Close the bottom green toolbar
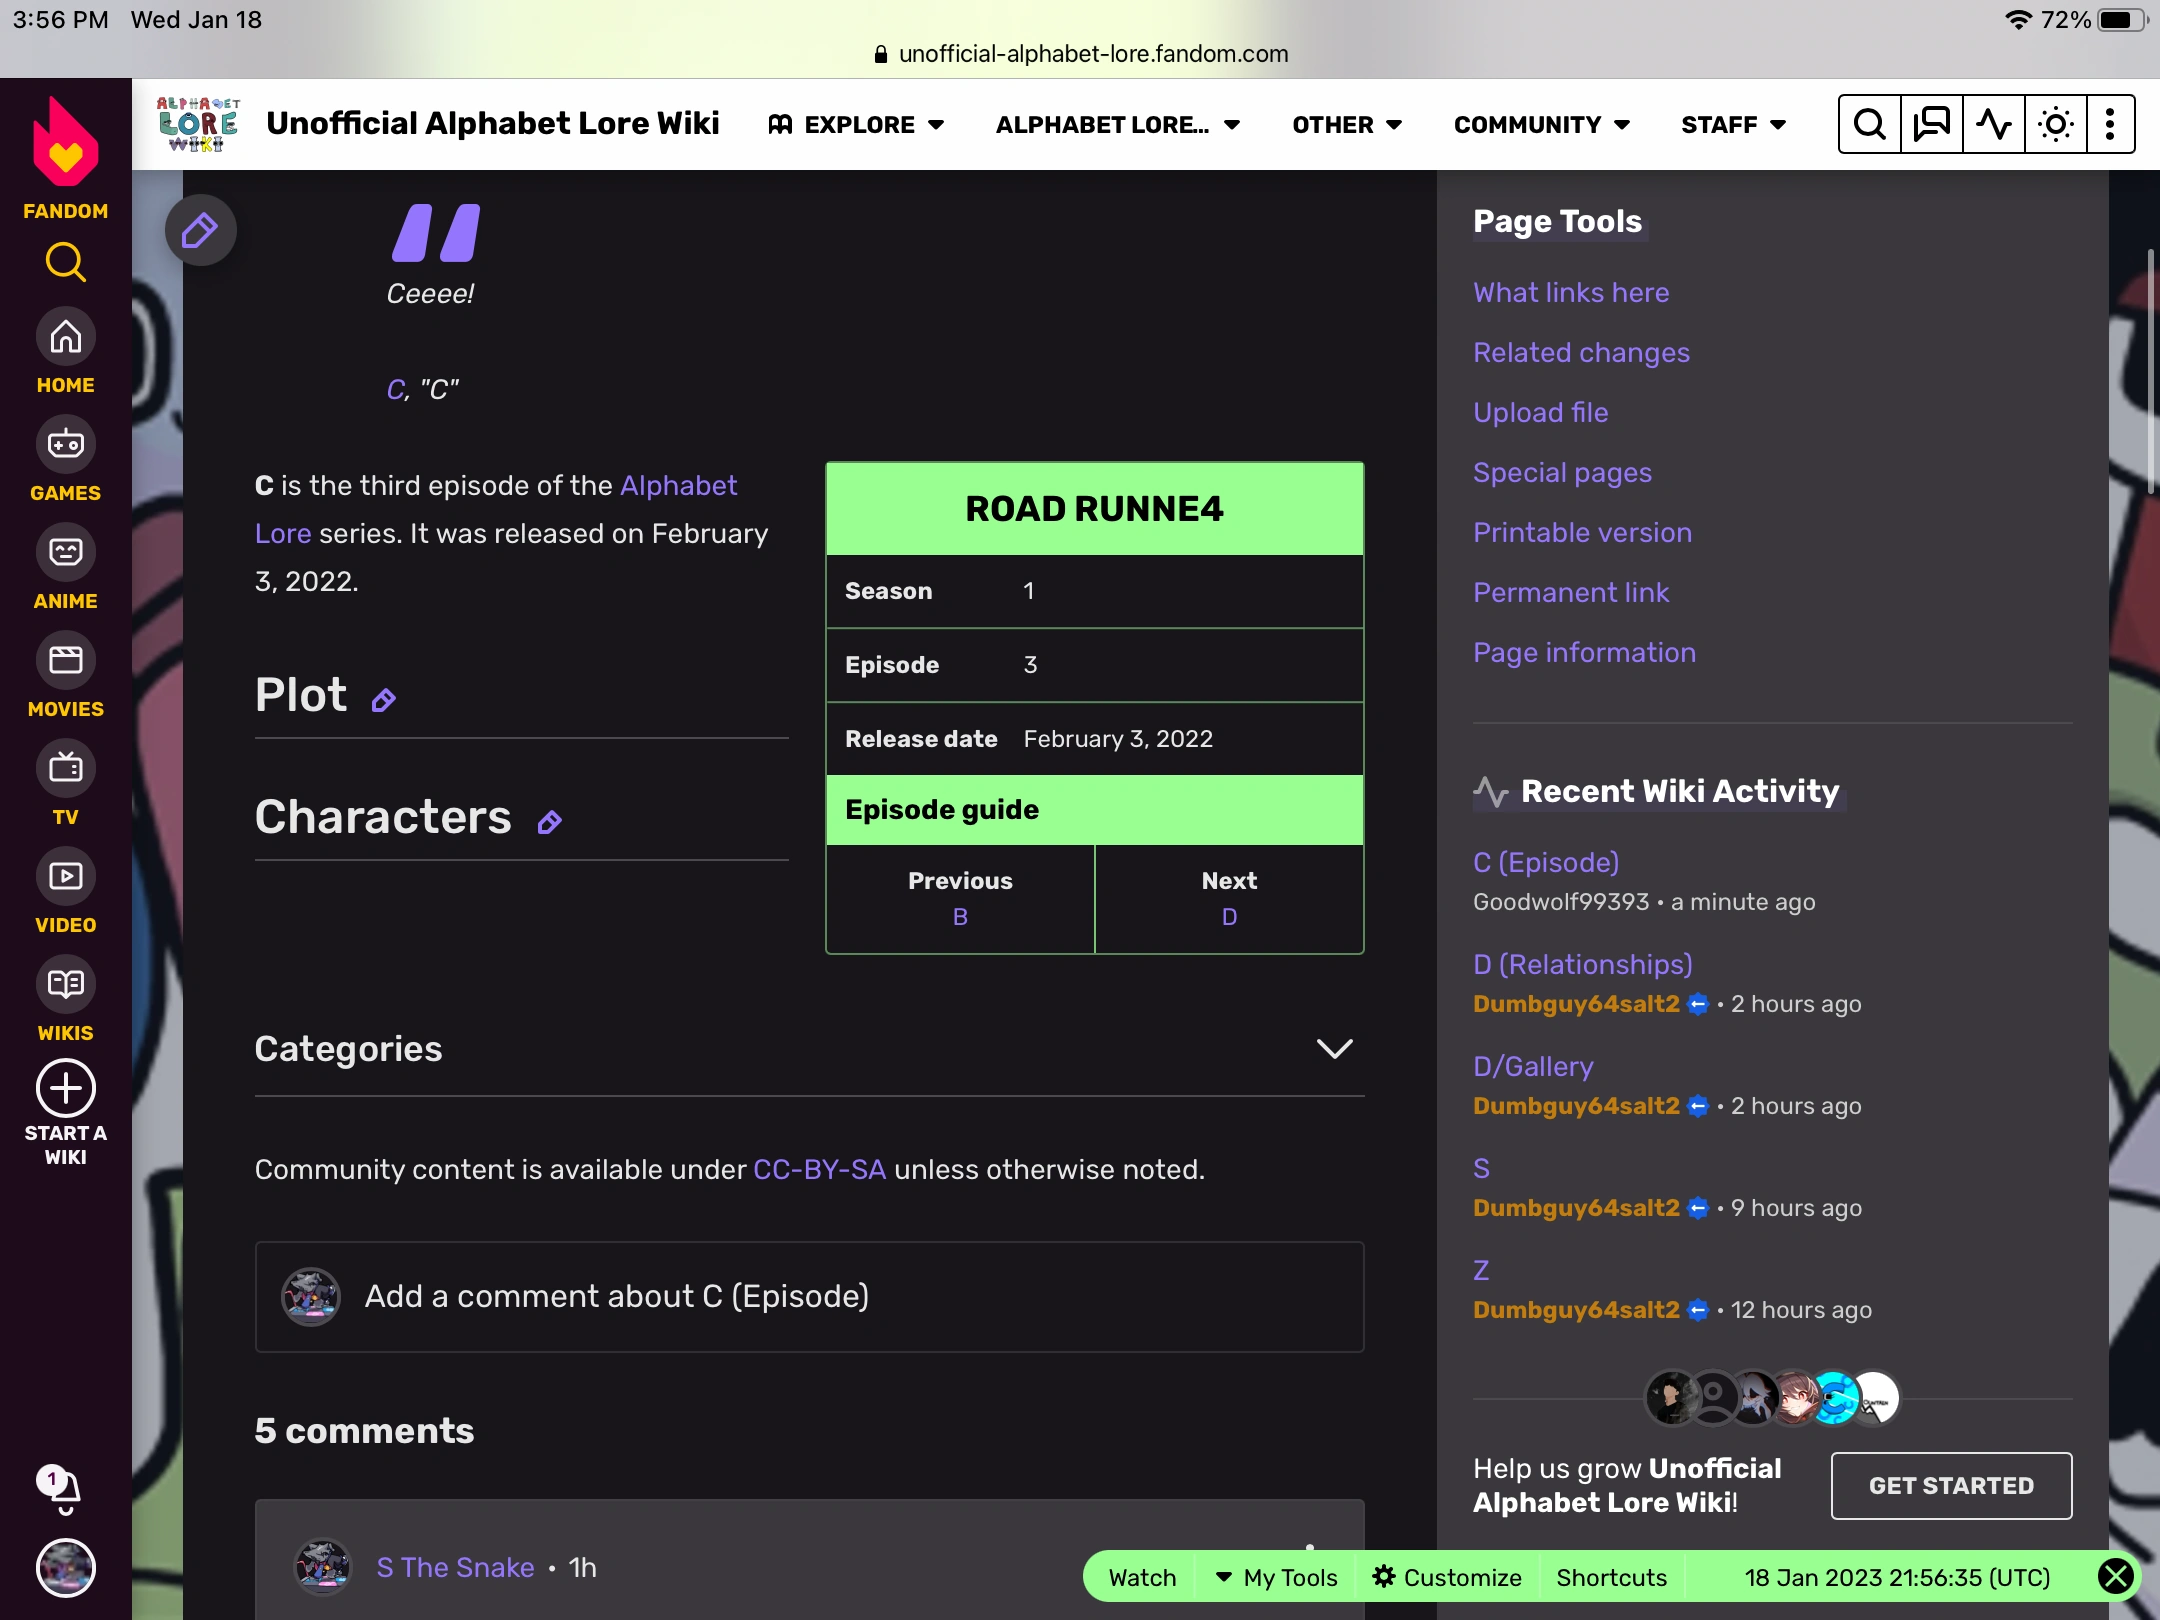The width and height of the screenshot is (2160, 1620). 2116,1577
